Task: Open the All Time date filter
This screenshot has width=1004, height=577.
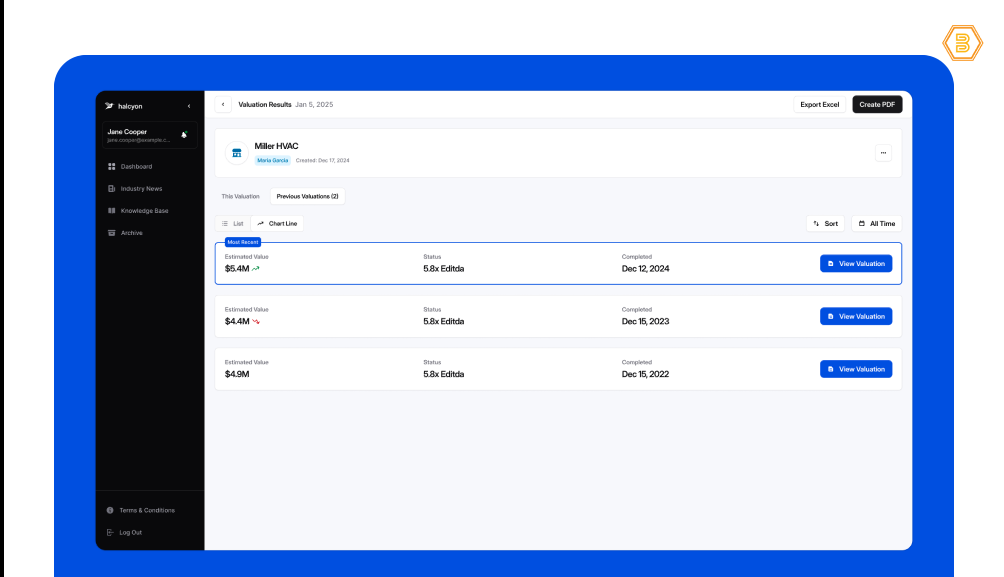Action: point(876,223)
